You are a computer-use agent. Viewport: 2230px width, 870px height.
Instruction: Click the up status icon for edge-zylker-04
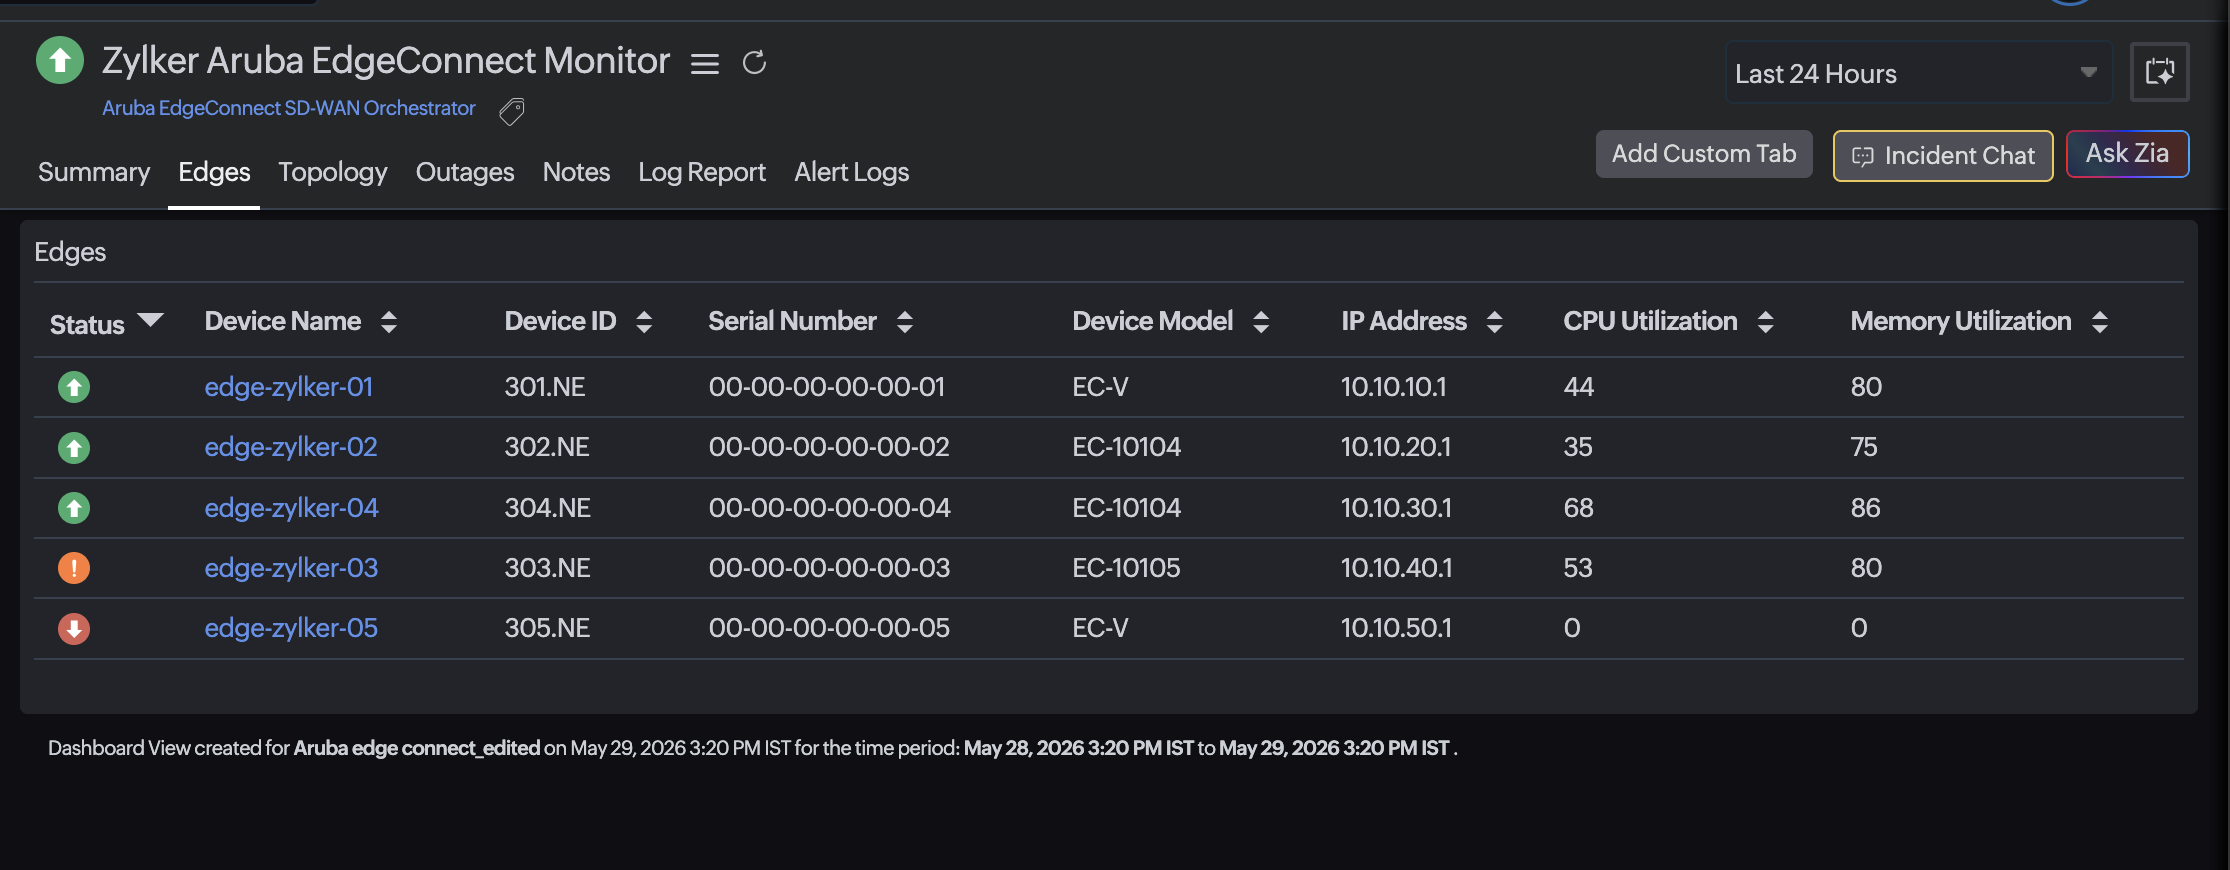74,508
